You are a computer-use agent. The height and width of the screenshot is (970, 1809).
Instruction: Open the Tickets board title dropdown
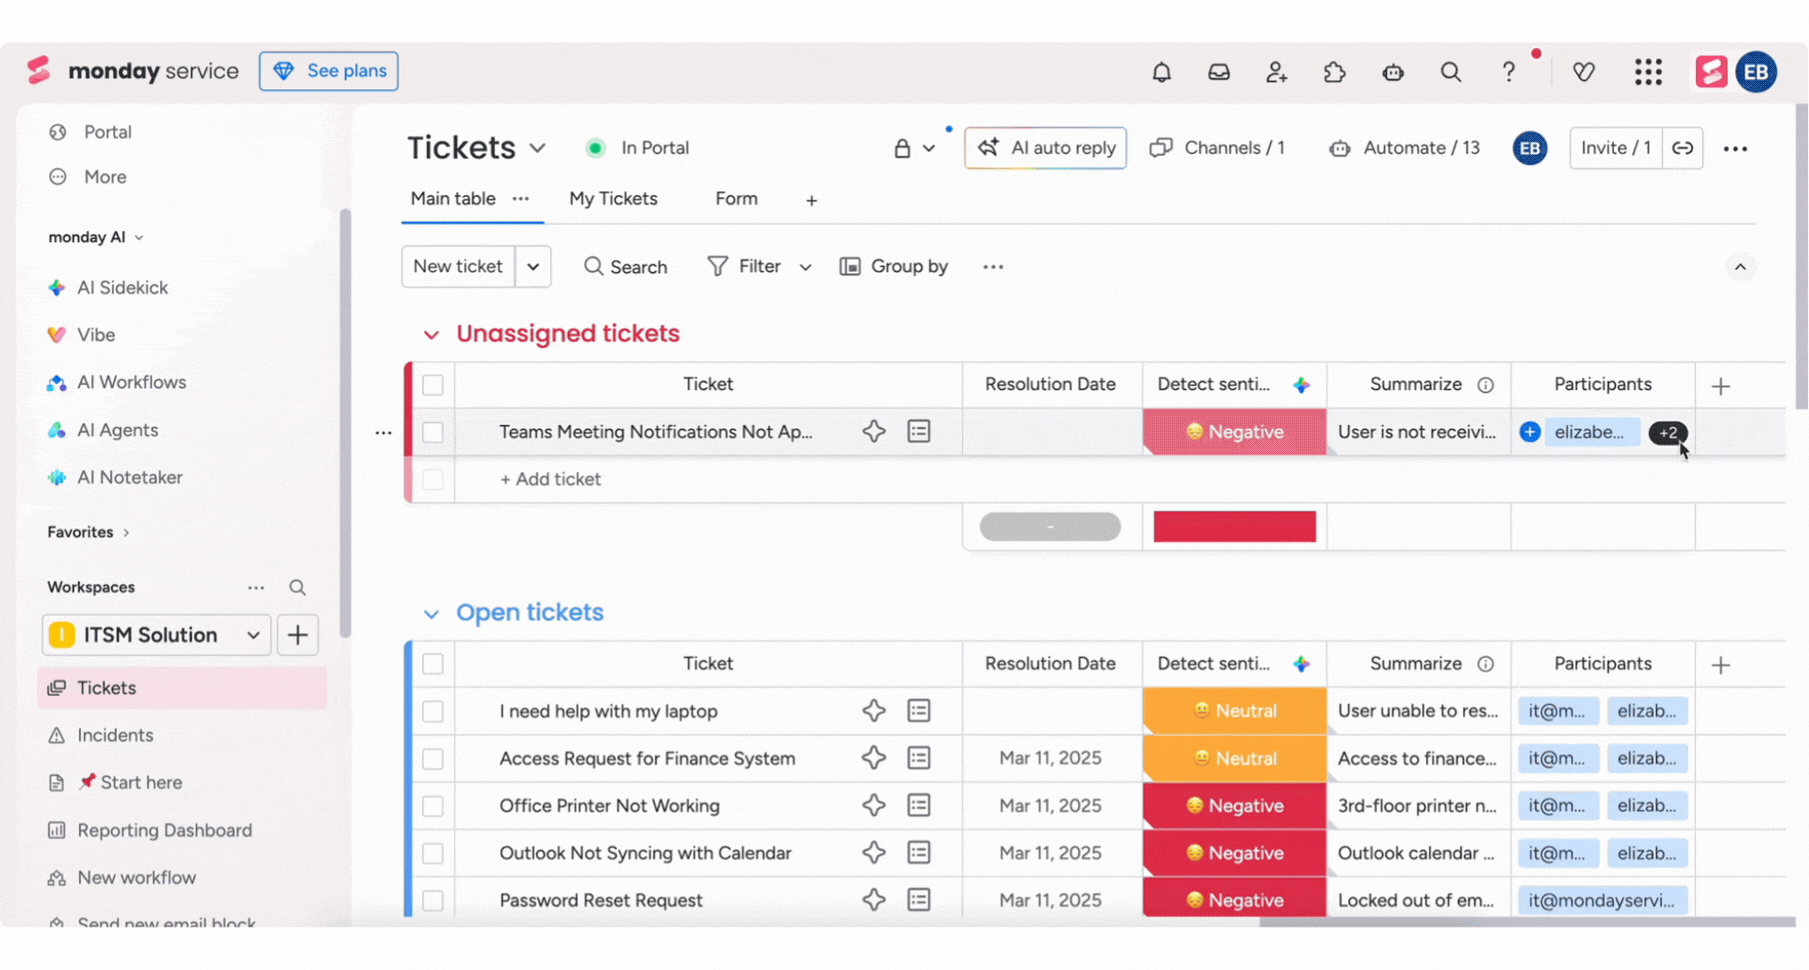tap(537, 149)
